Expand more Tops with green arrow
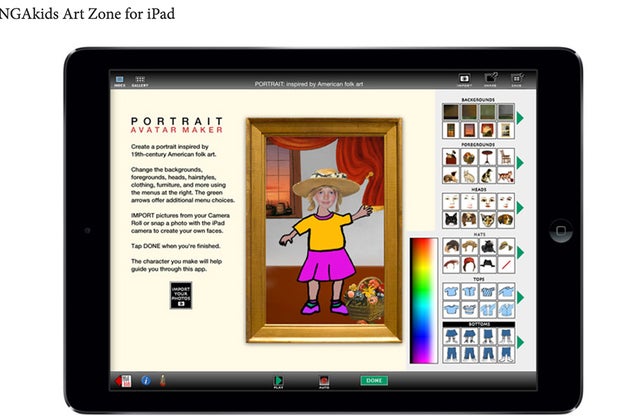620x420 pixels. (x=520, y=297)
